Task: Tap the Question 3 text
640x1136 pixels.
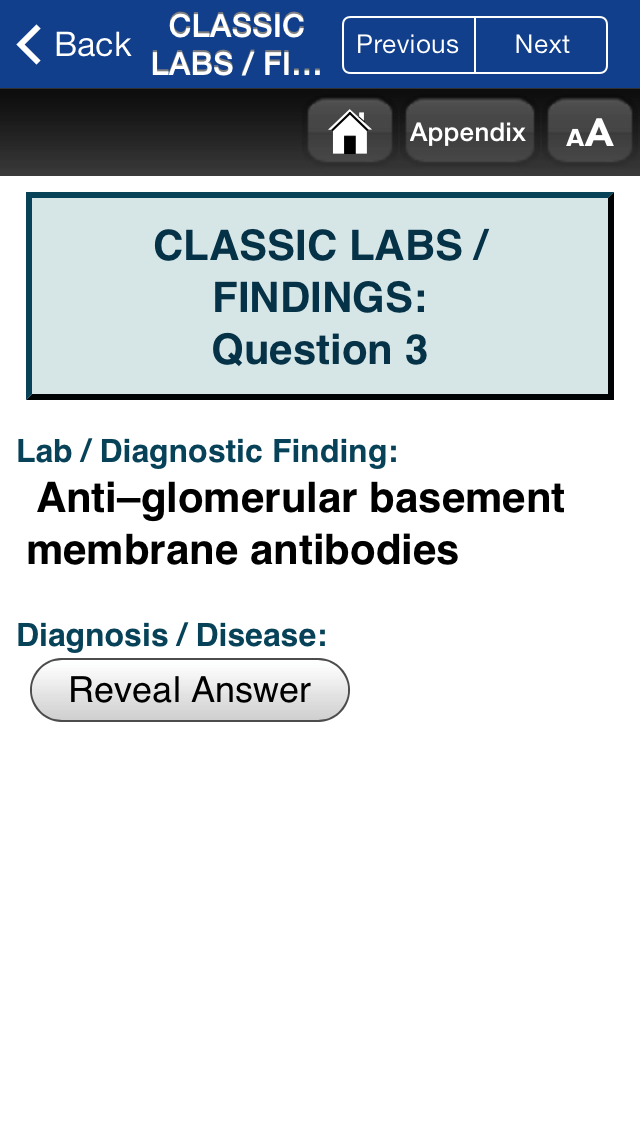Action: tap(320, 350)
